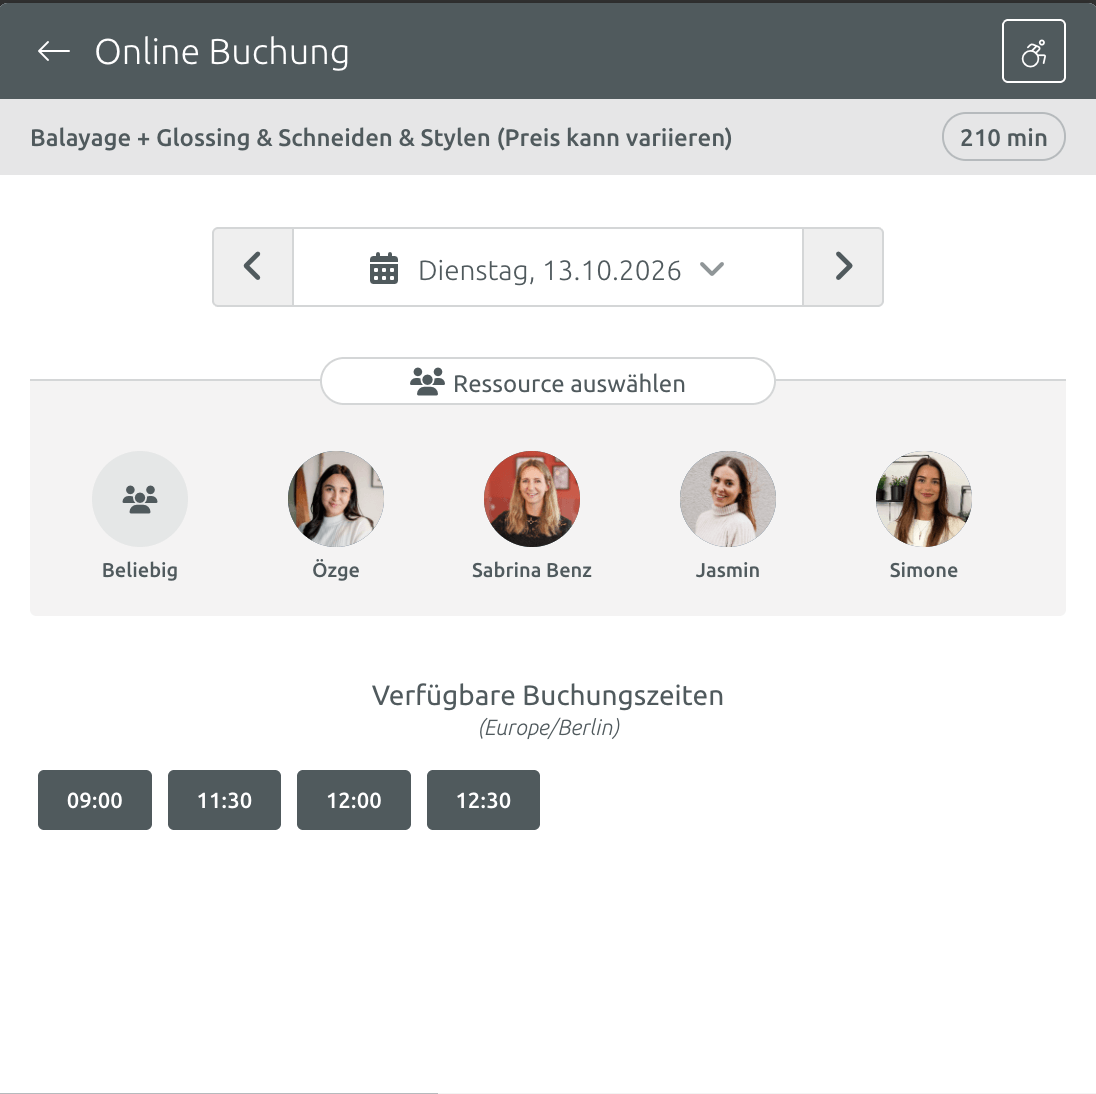This screenshot has height=1094, width=1096.
Task: Choose Özge's profile photo
Action: pyautogui.click(x=336, y=498)
